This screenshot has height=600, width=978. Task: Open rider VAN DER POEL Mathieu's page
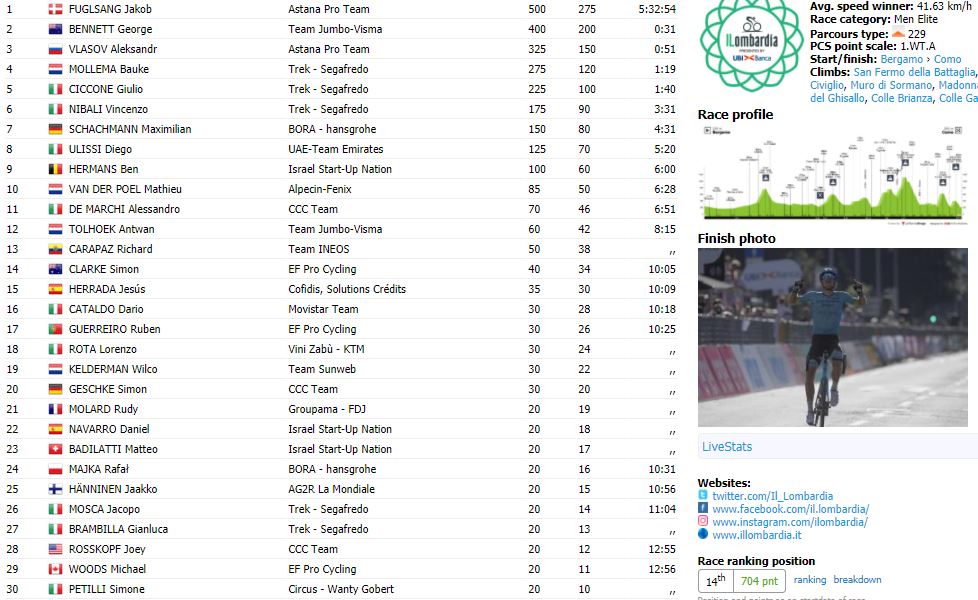[x=125, y=189]
